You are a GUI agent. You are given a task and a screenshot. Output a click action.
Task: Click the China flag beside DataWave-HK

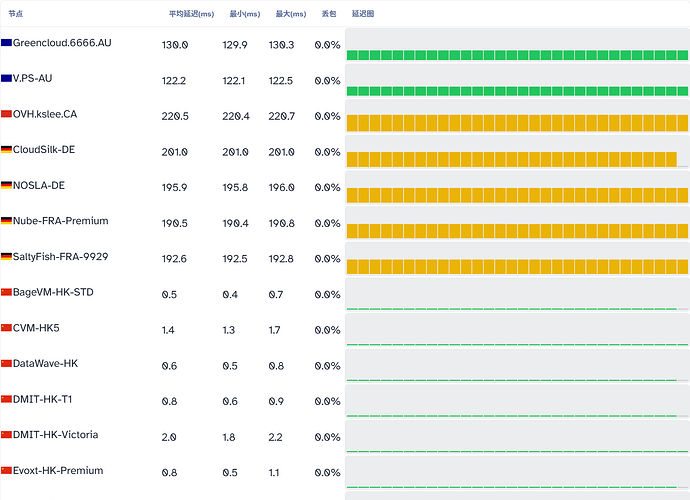[6, 363]
